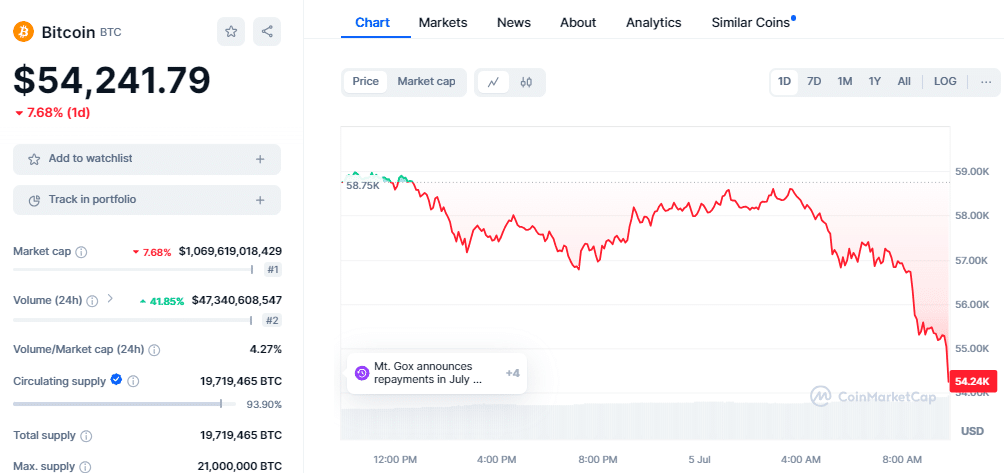Click the plus icon on Track in portfolio
Screen dimensions: 1004x473
(260, 200)
